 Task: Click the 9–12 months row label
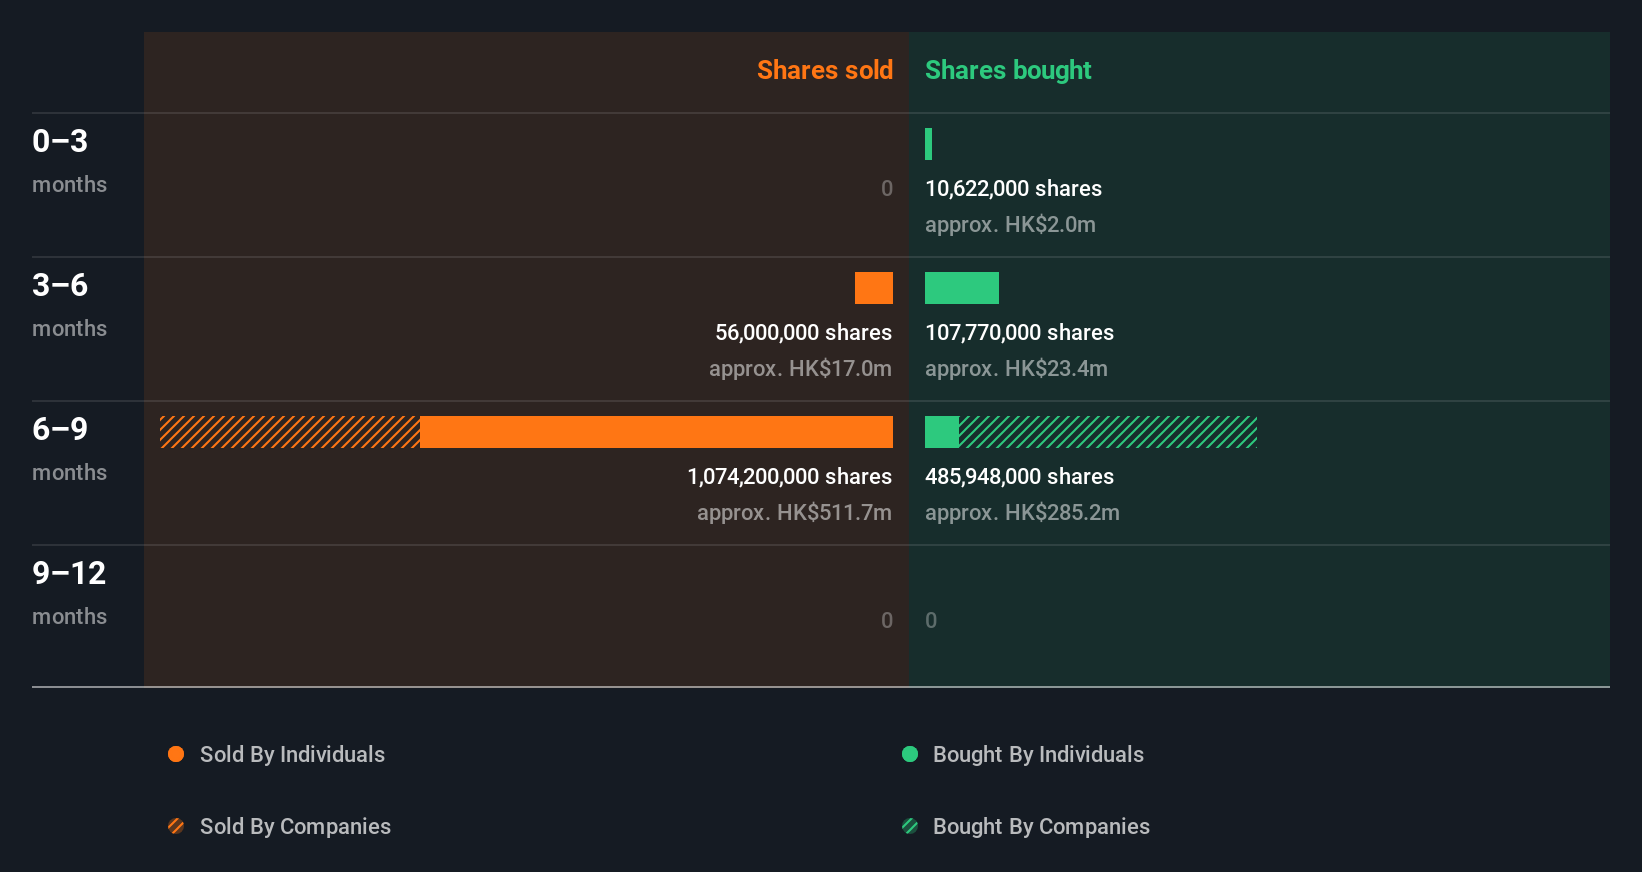(x=69, y=592)
